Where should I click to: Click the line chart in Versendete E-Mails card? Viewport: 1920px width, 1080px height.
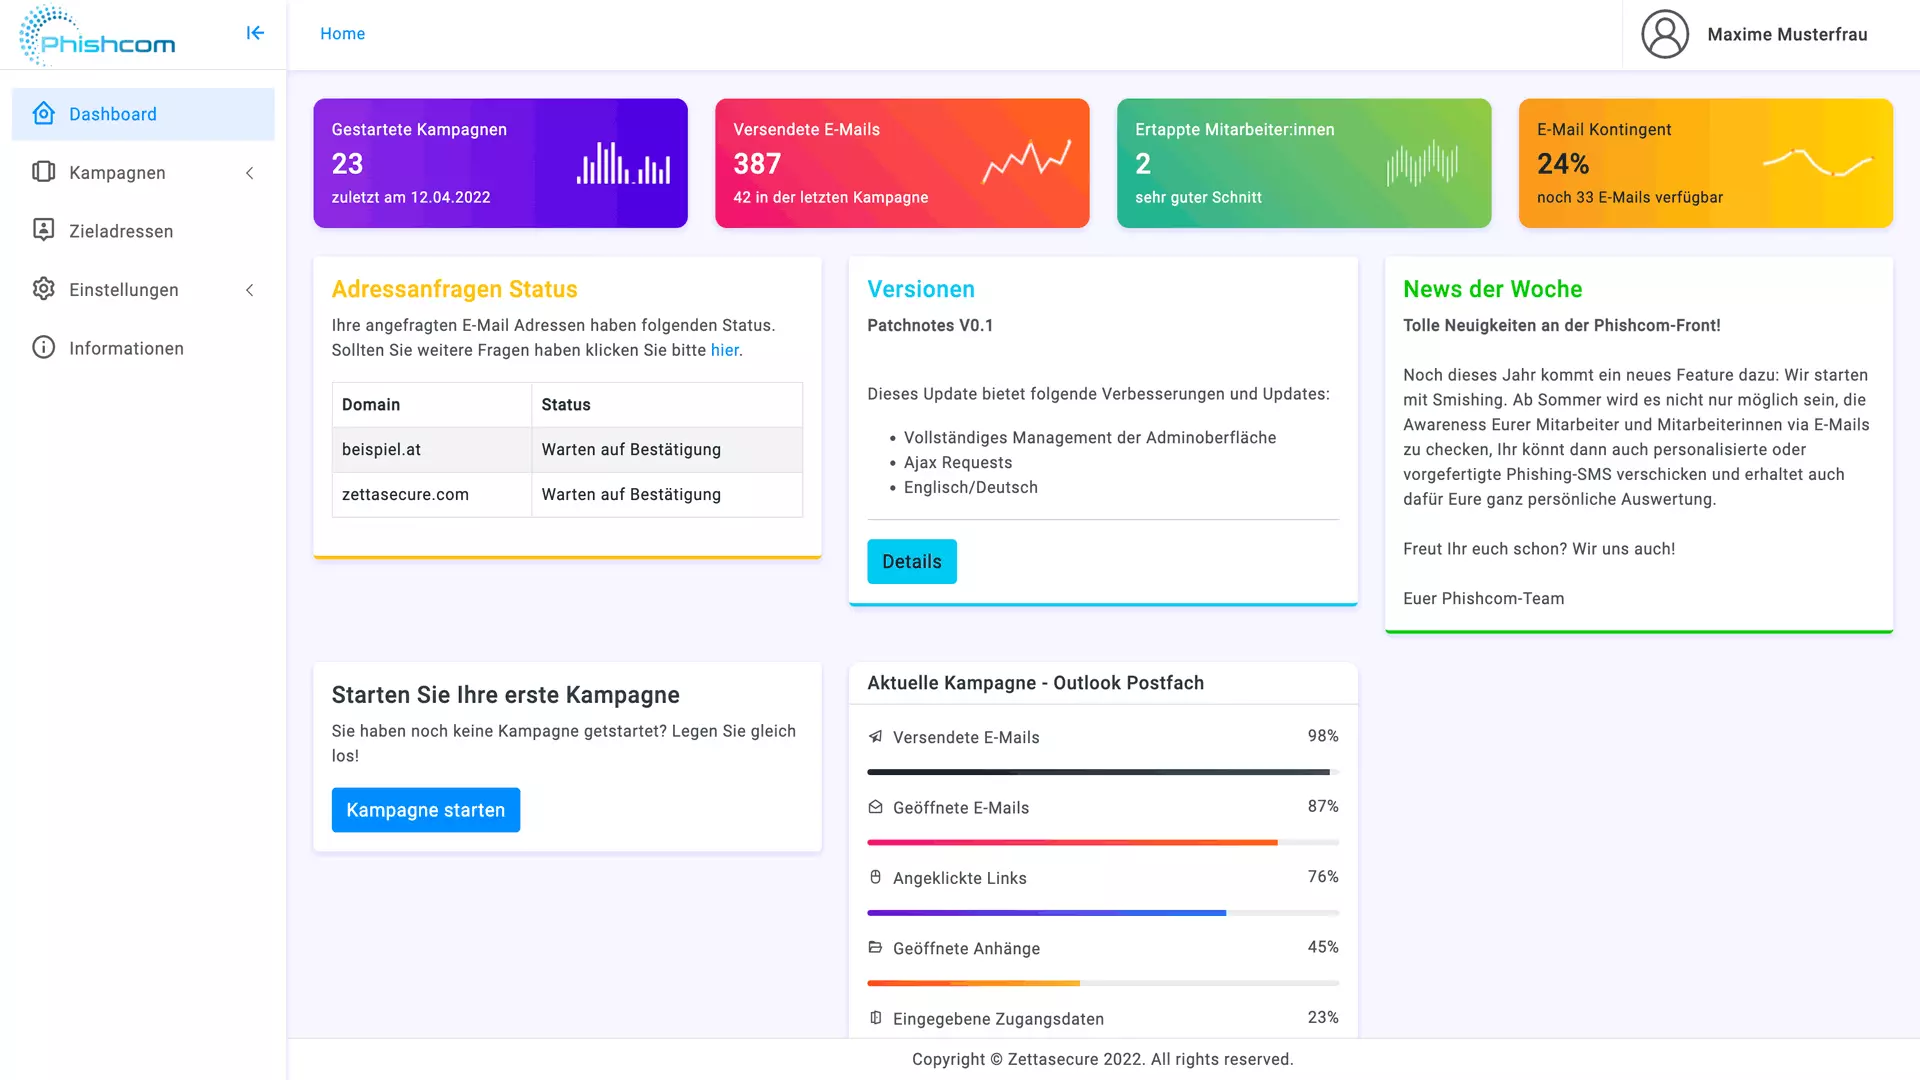(x=1026, y=161)
